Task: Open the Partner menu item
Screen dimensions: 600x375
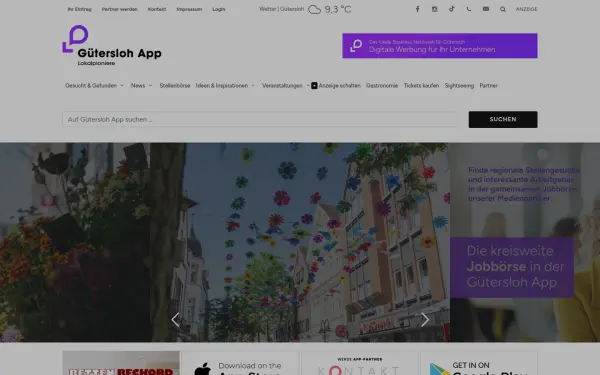Action: click(489, 85)
